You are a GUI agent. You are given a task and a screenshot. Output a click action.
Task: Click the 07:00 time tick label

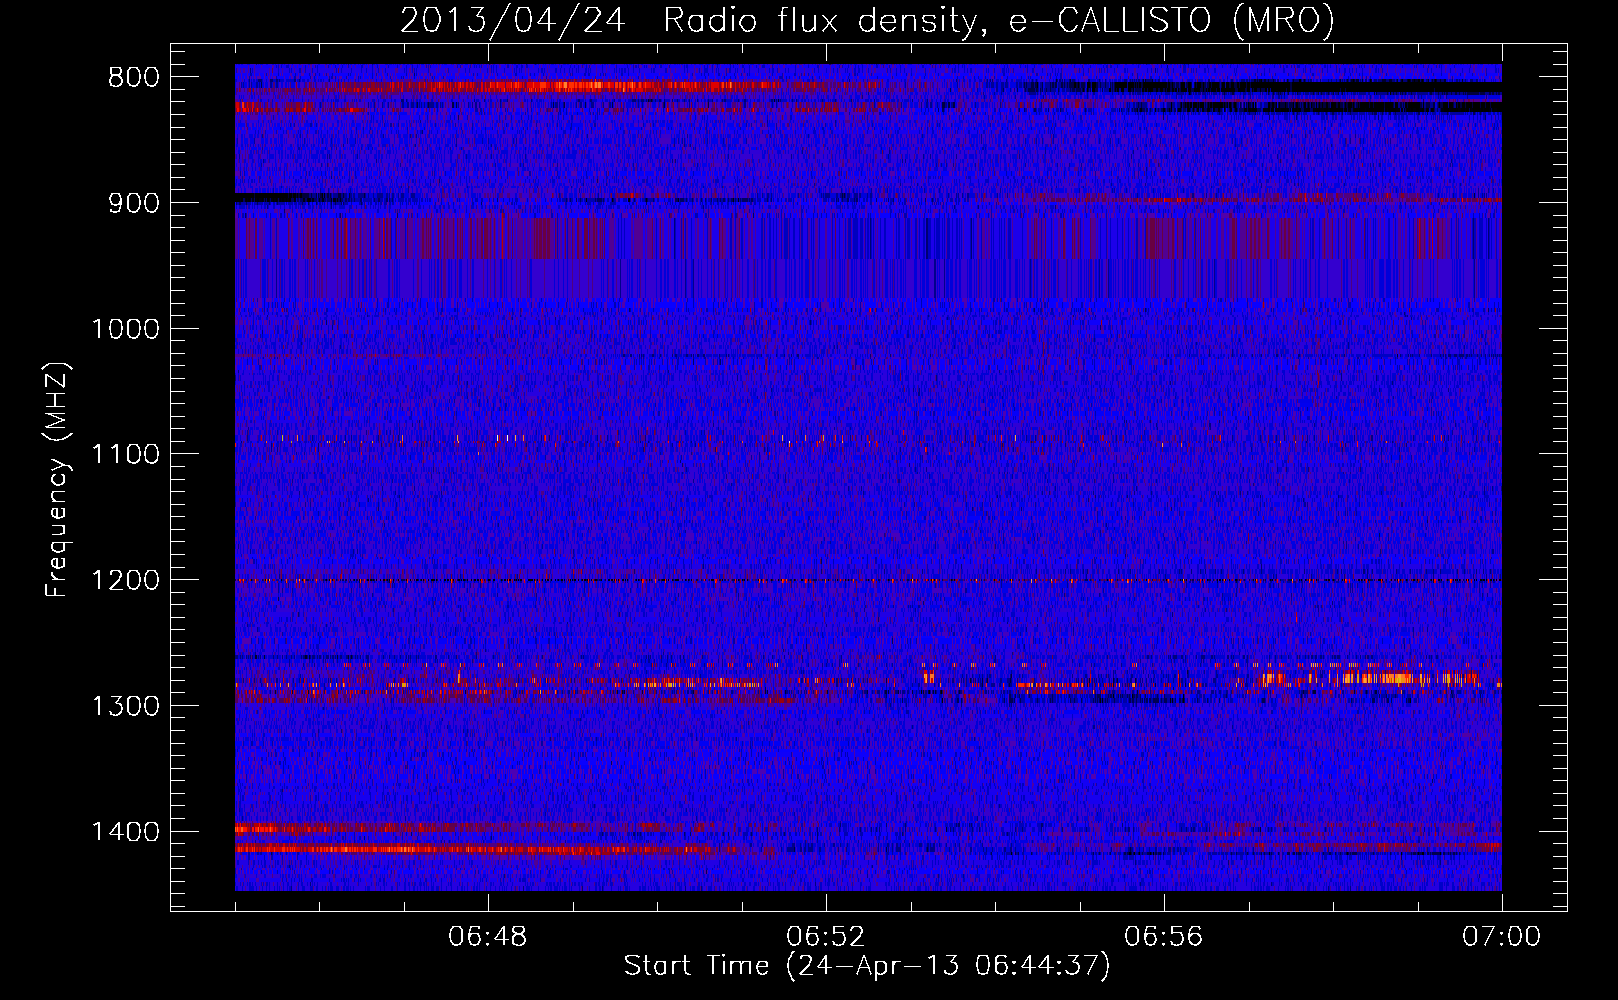point(1502,937)
